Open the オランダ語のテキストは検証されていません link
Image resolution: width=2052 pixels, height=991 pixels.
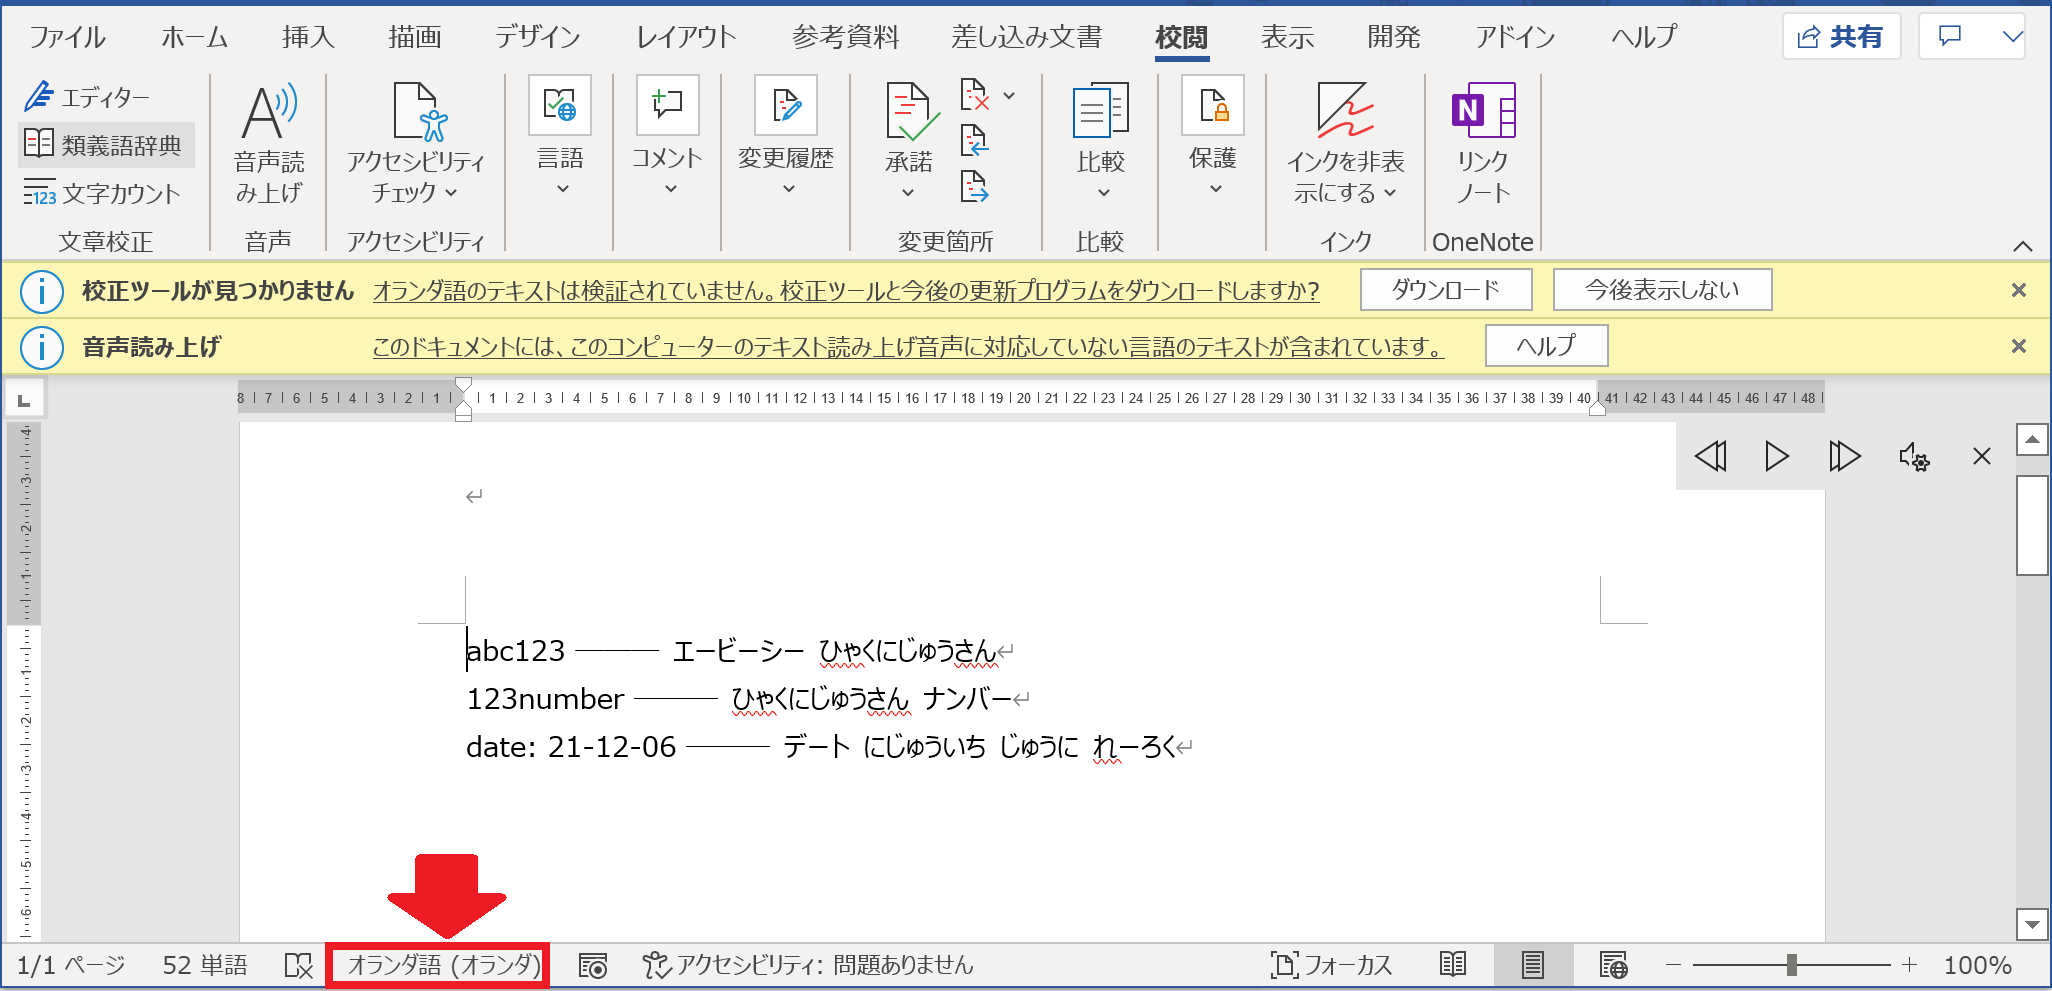tap(846, 291)
